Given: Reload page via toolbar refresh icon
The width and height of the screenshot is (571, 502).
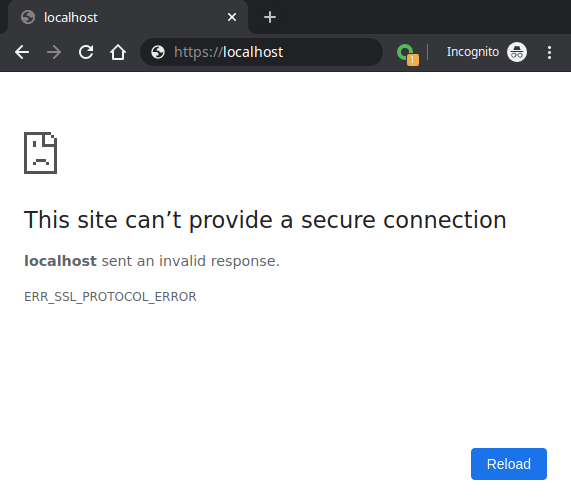Looking at the screenshot, I should point(86,52).
